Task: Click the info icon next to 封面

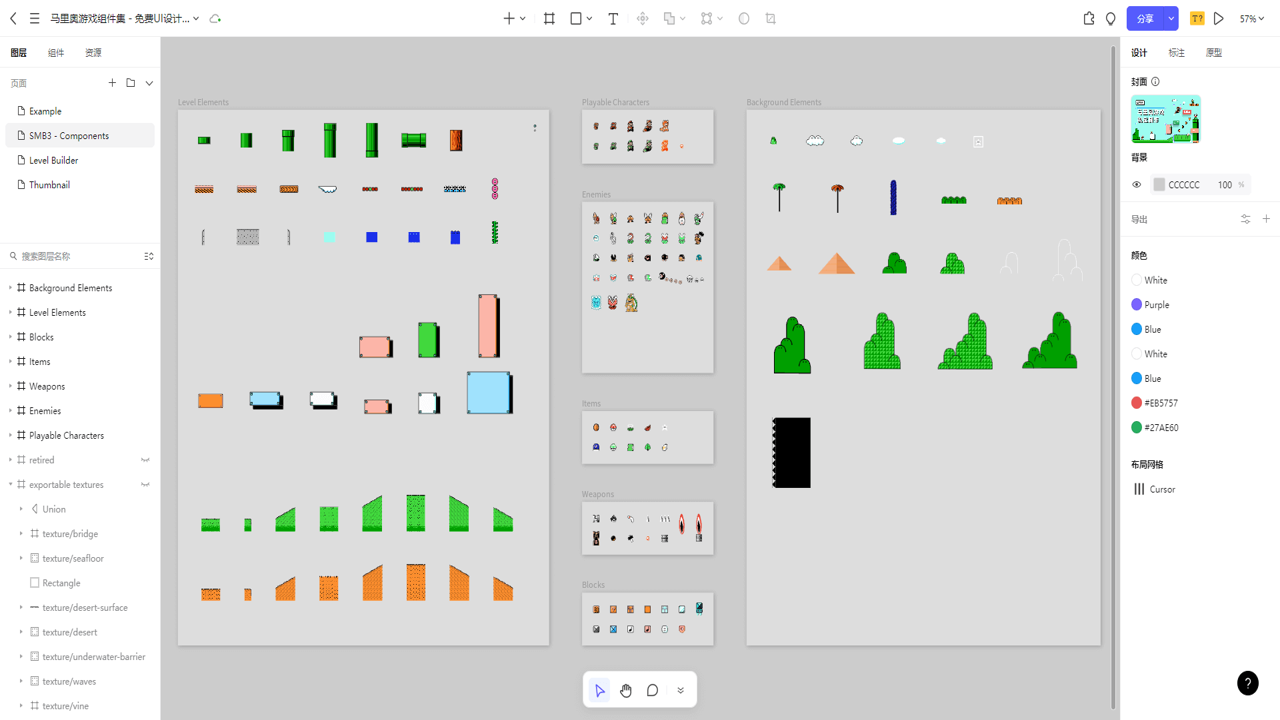Action: click(x=1155, y=82)
